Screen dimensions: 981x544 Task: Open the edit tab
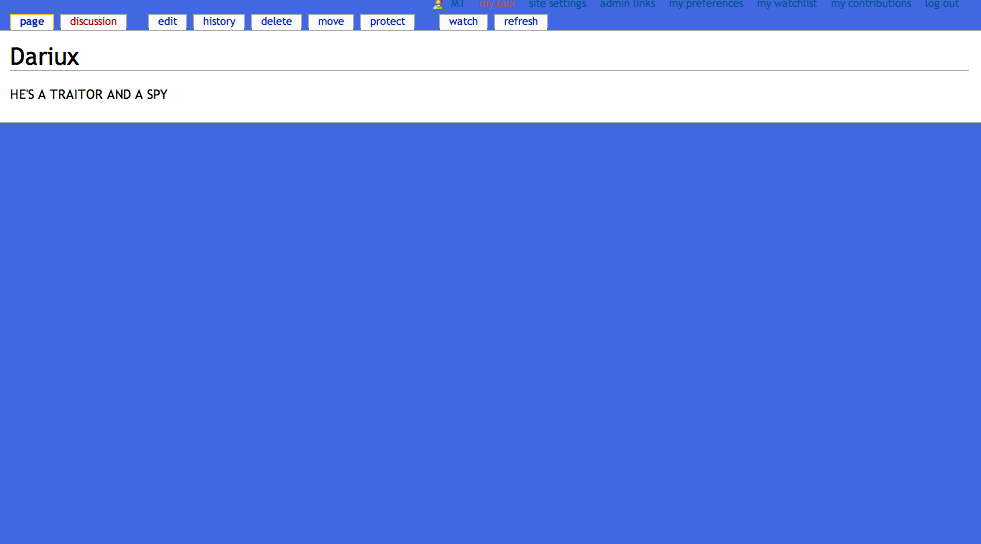tap(167, 22)
